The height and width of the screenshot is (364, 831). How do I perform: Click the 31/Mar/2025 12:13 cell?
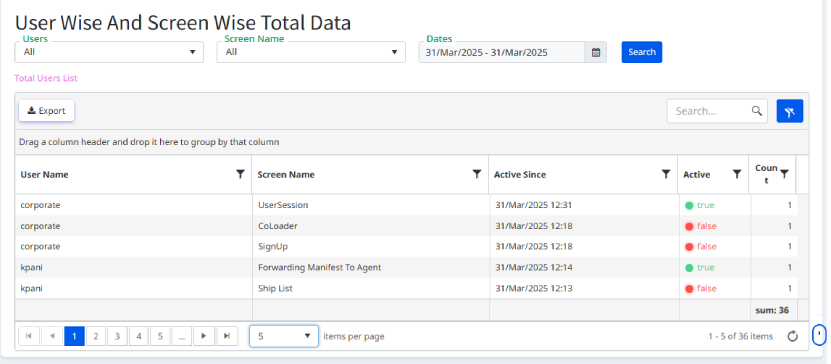click(584, 288)
